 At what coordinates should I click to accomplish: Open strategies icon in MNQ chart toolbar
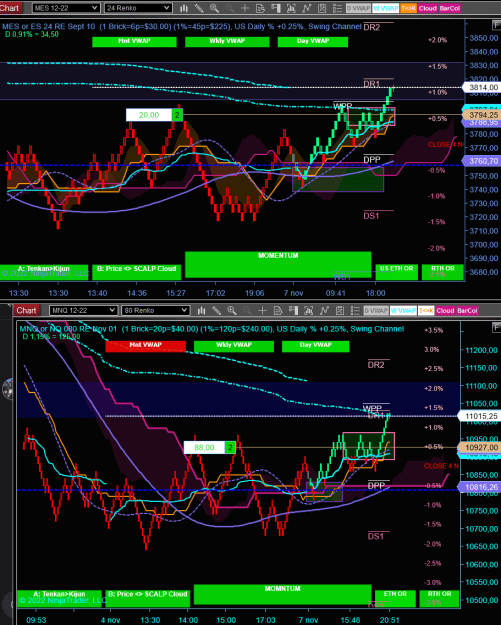324,310
